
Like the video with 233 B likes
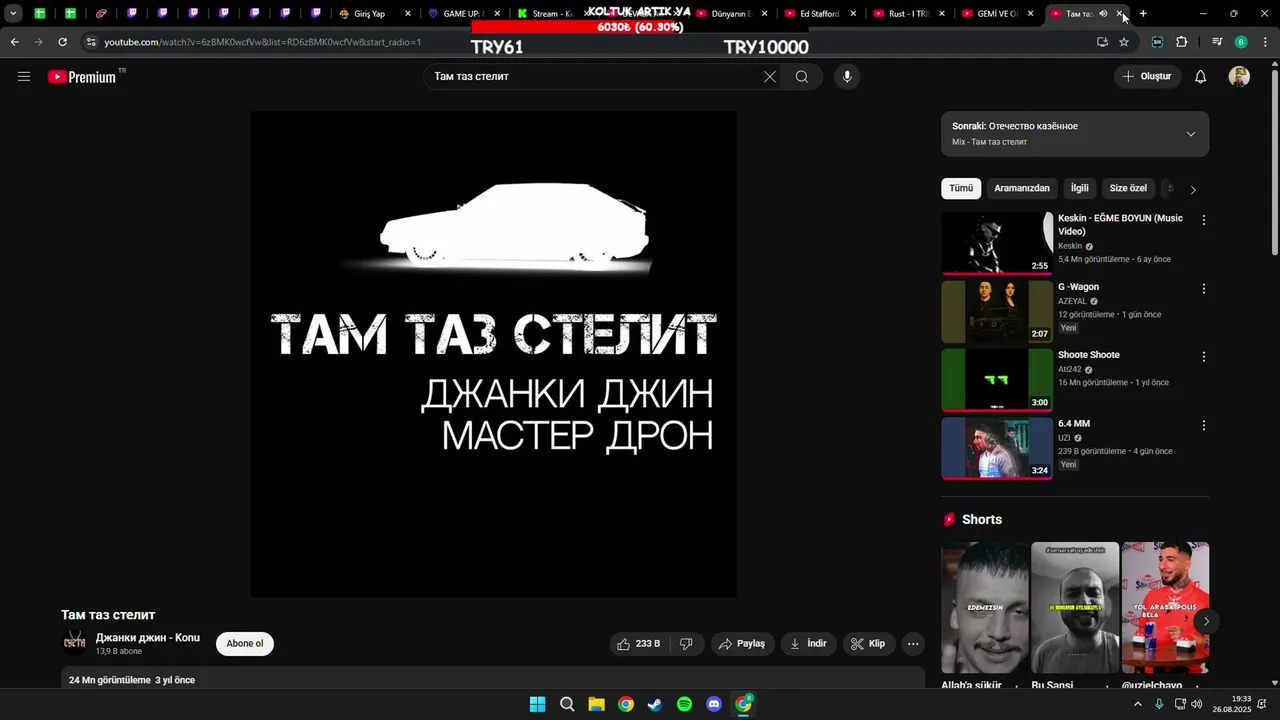pyautogui.click(x=639, y=644)
